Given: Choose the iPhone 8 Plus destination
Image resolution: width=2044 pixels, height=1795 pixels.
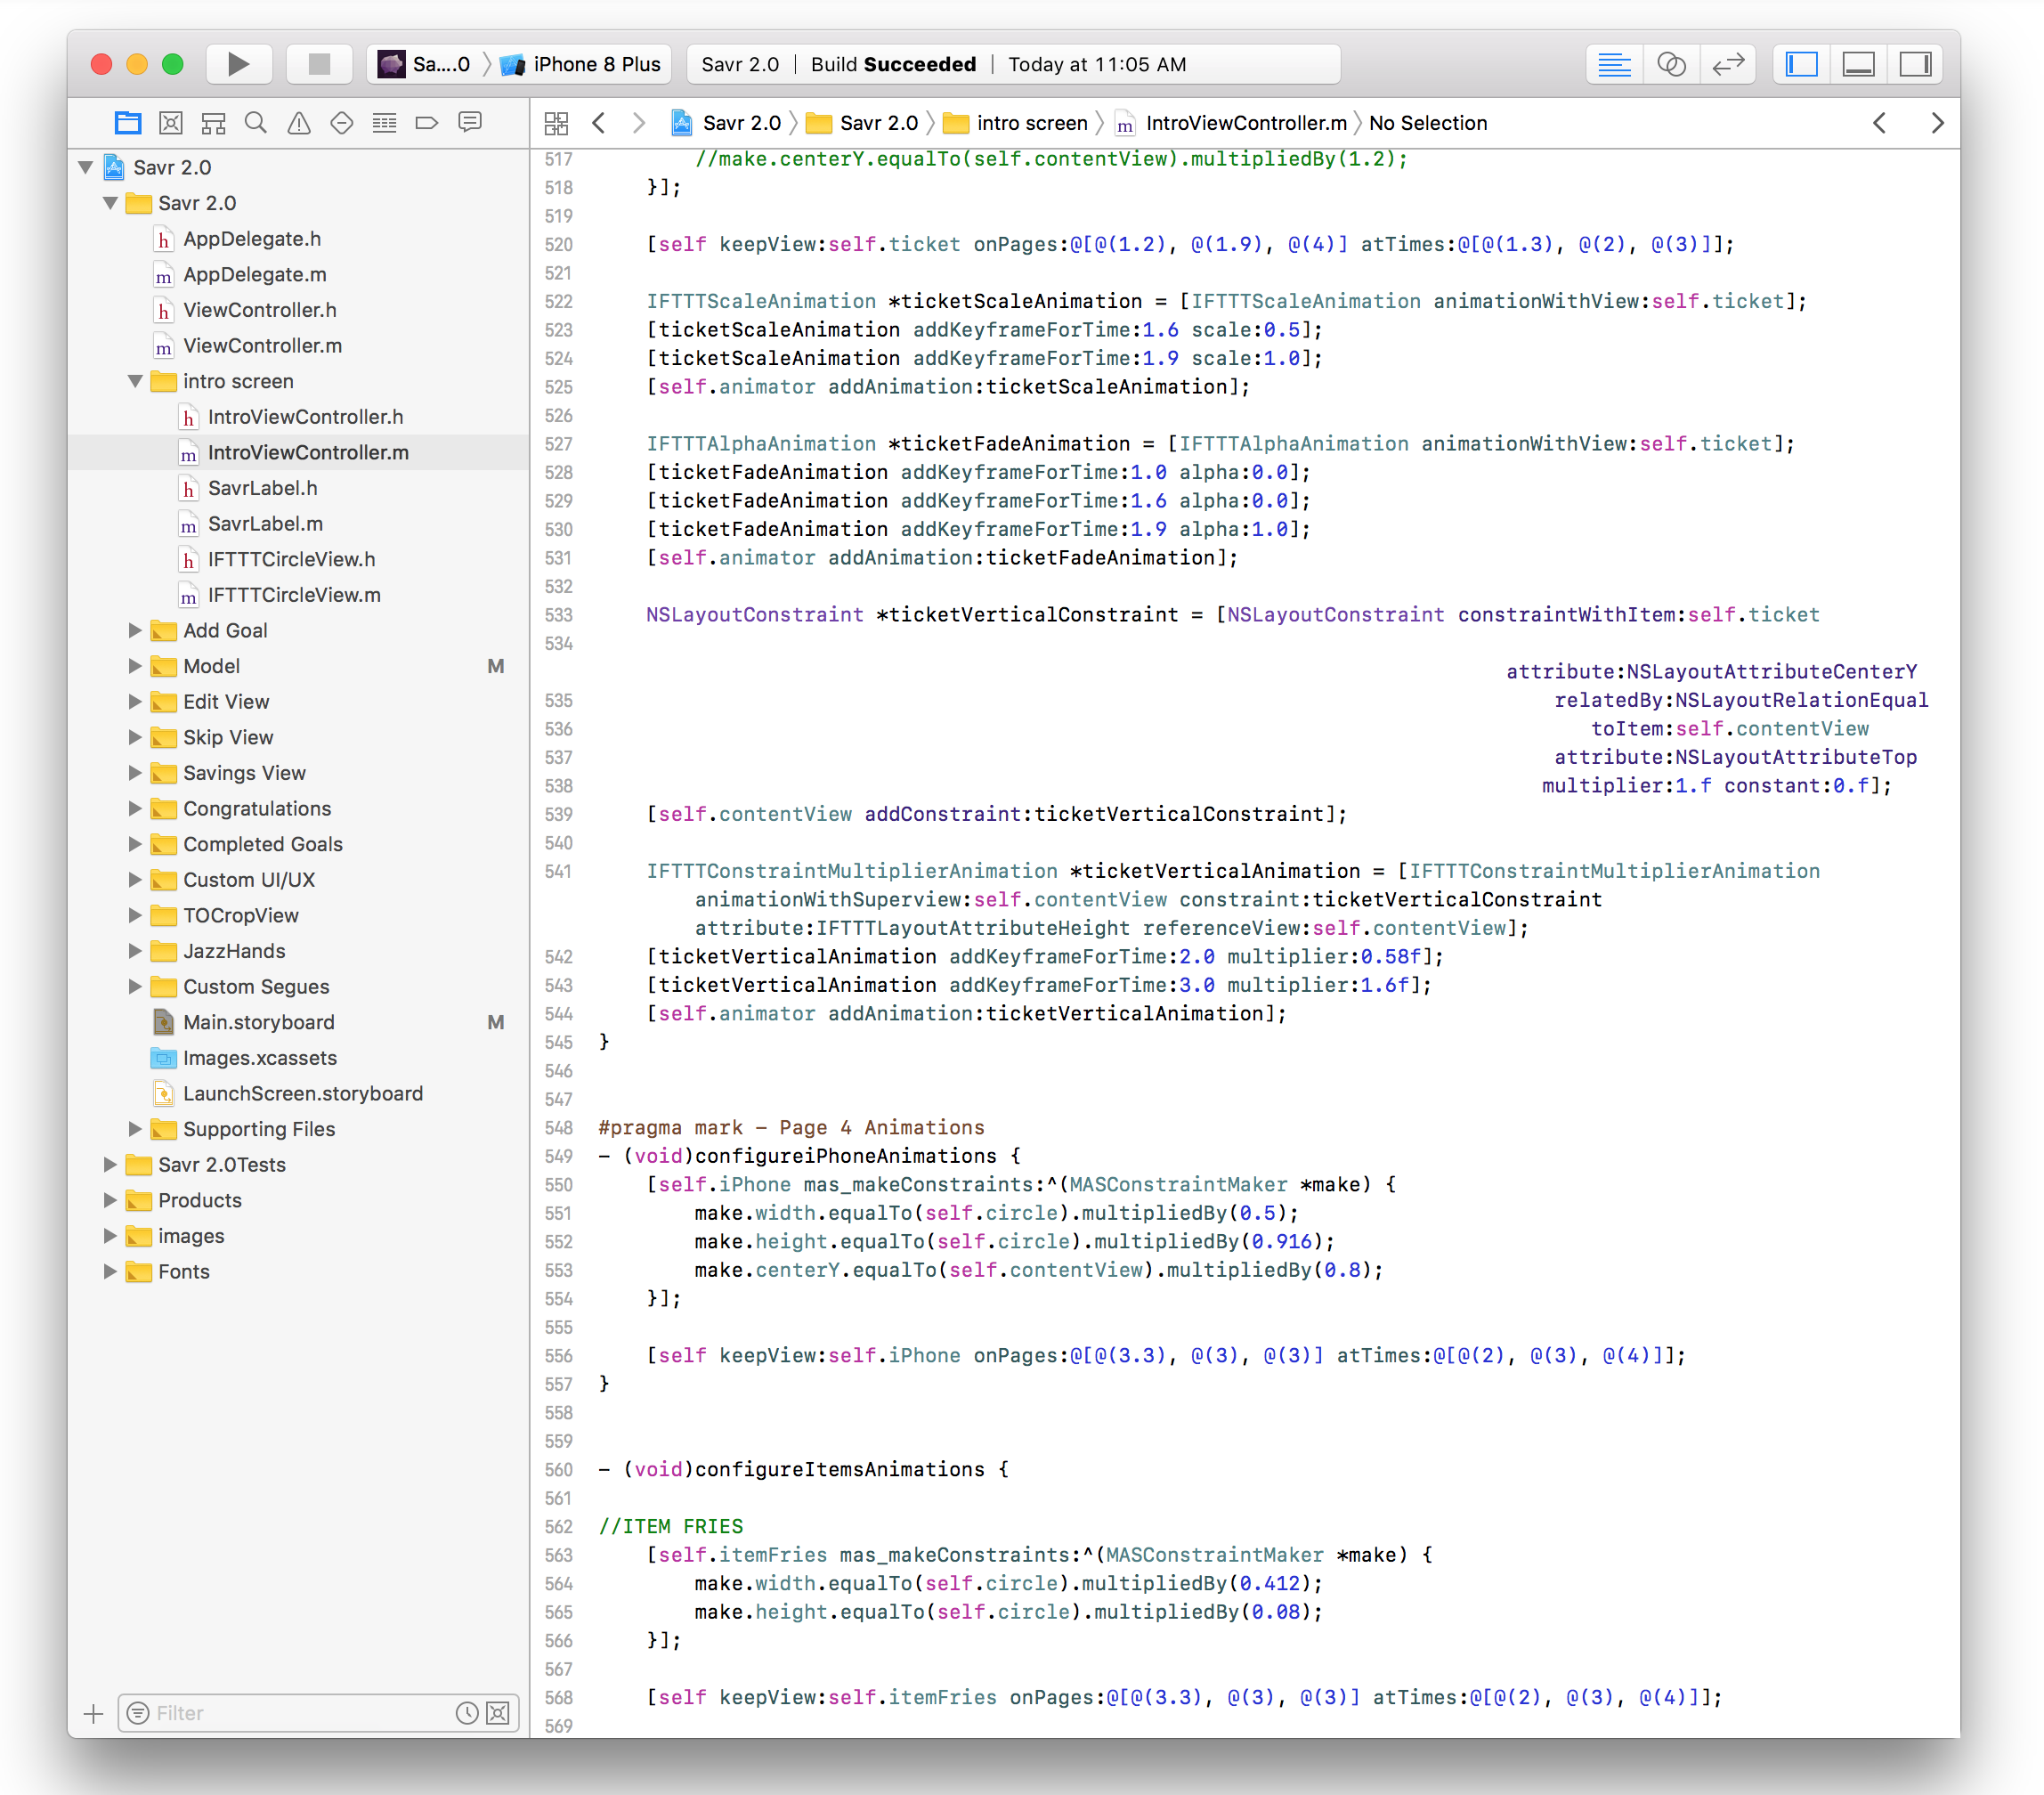Looking at the screenshot, I should (583, 64).
